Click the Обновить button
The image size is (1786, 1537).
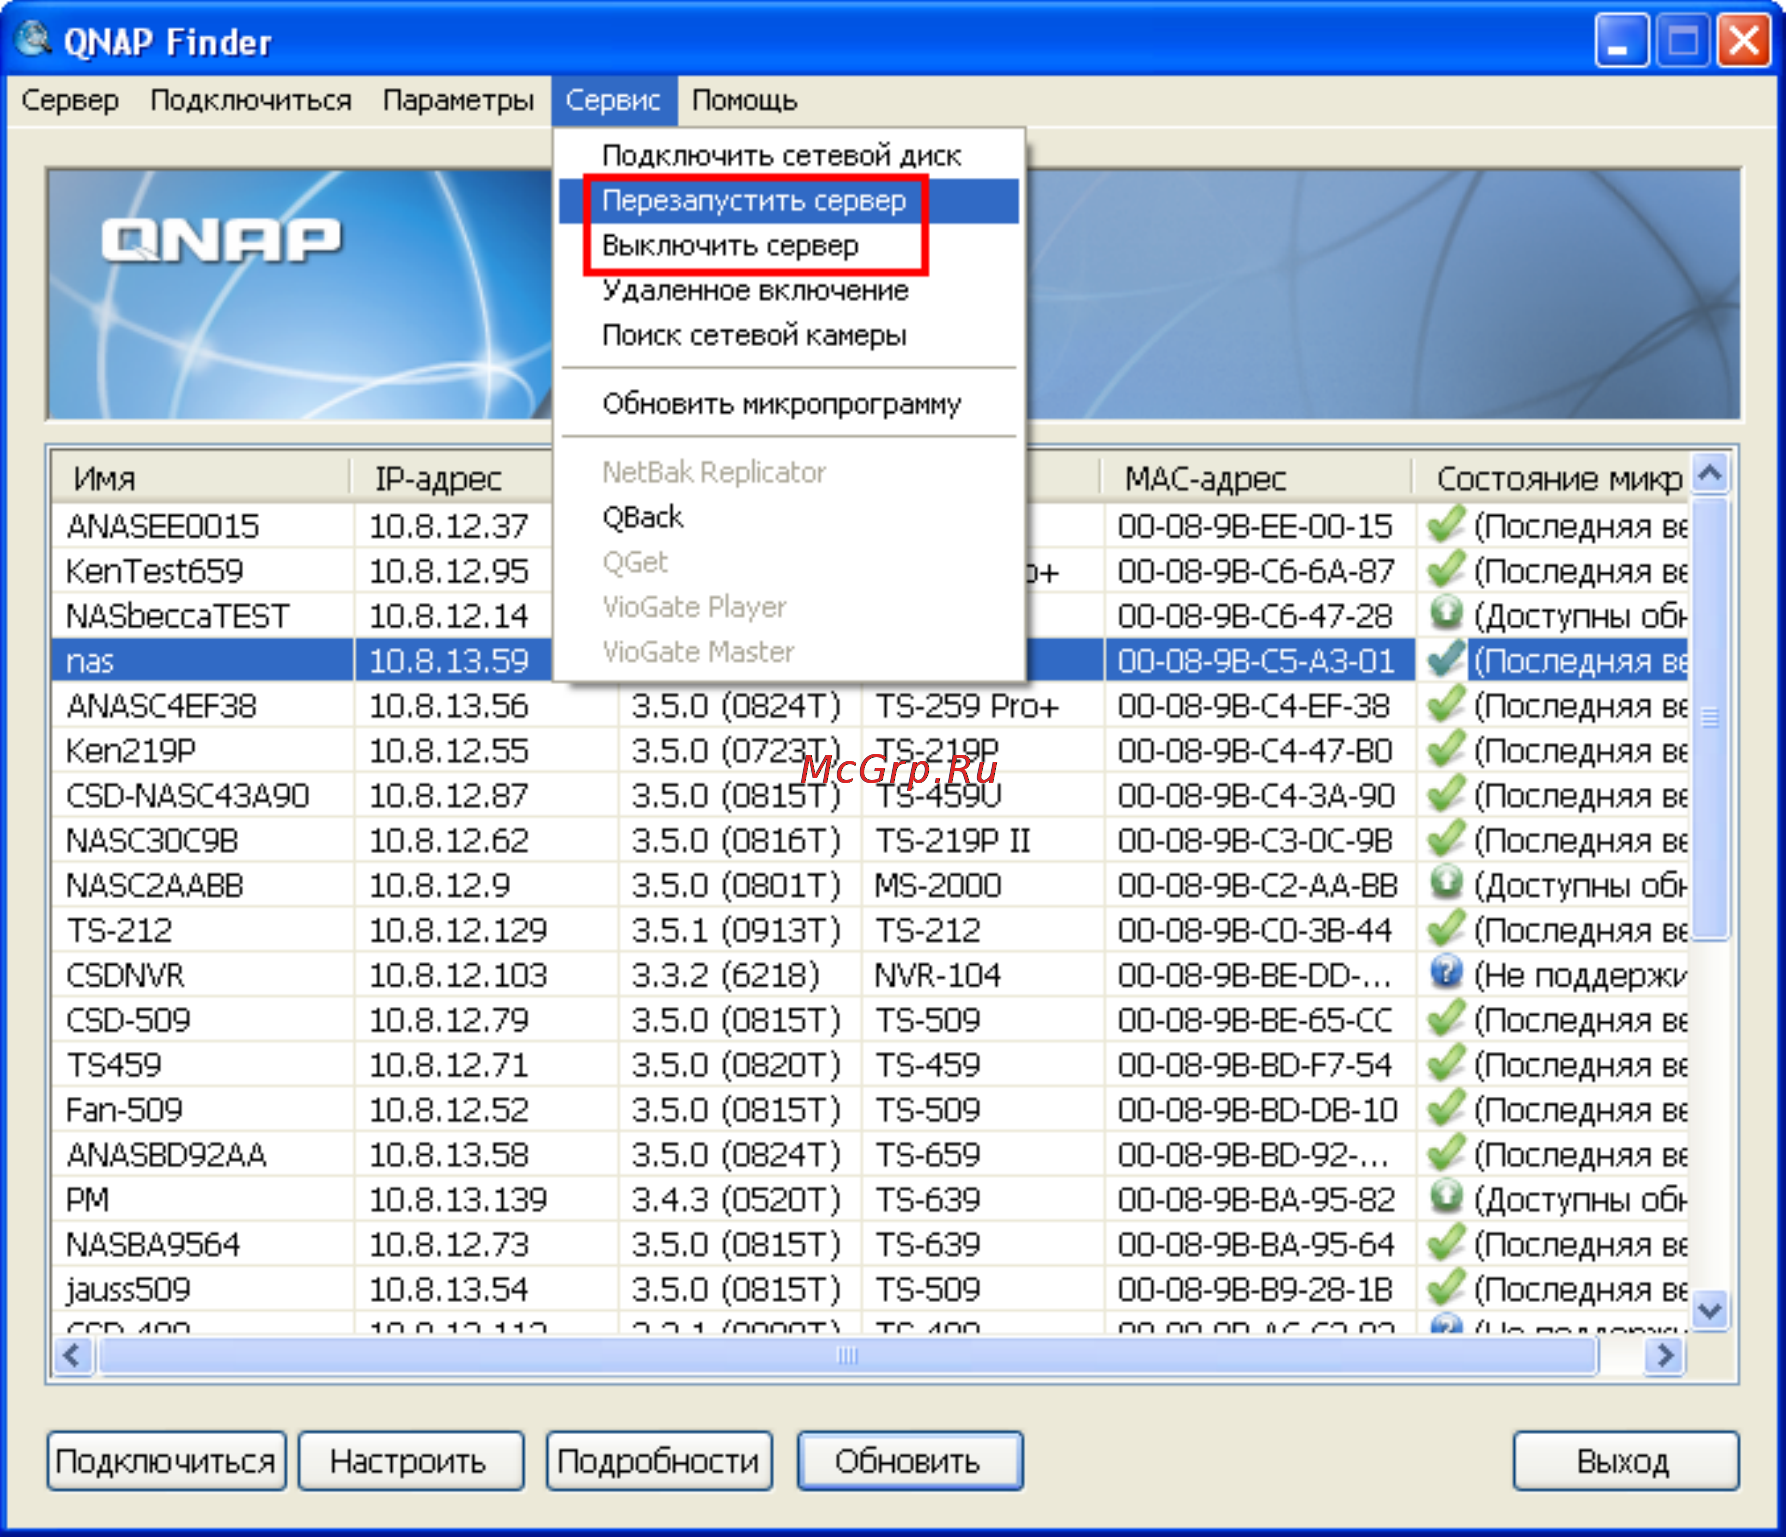(x=909, y=1461)
